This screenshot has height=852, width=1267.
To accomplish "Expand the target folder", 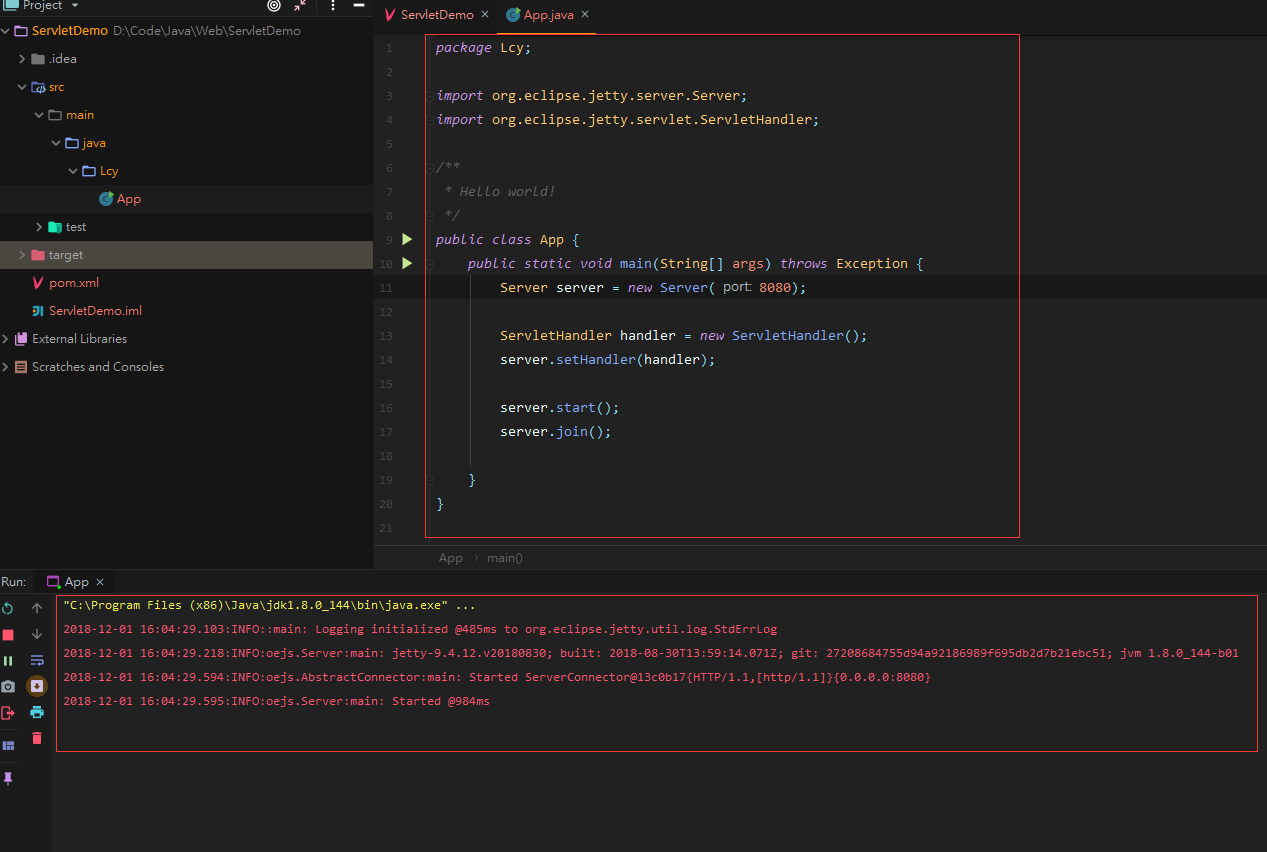I will coord(23,255).
